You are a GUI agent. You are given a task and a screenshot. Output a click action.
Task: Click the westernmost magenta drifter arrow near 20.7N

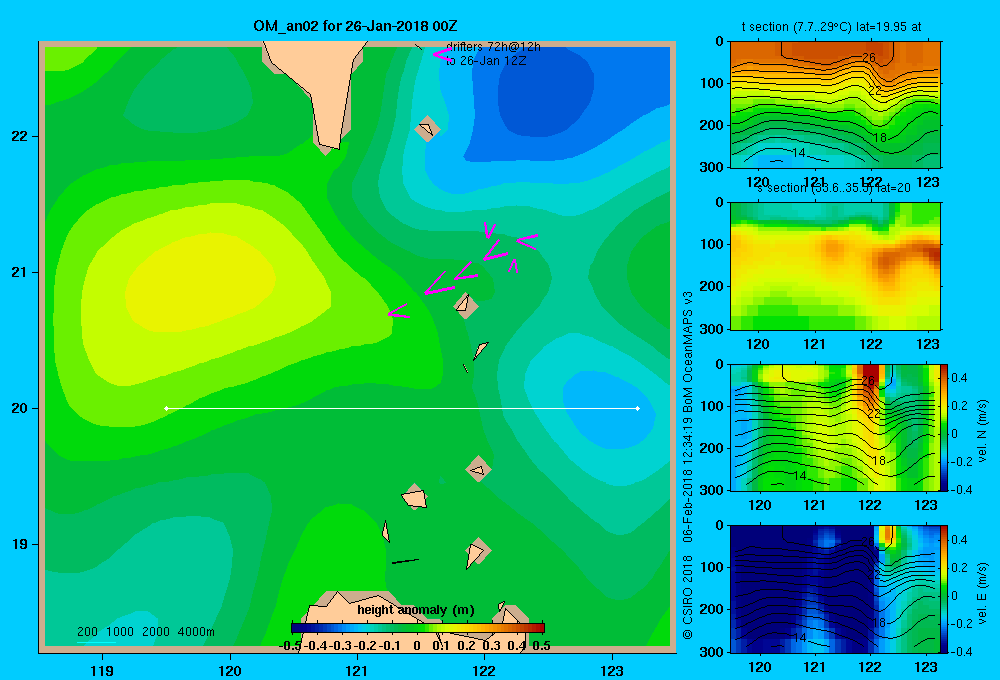click(x=399, y=312)
